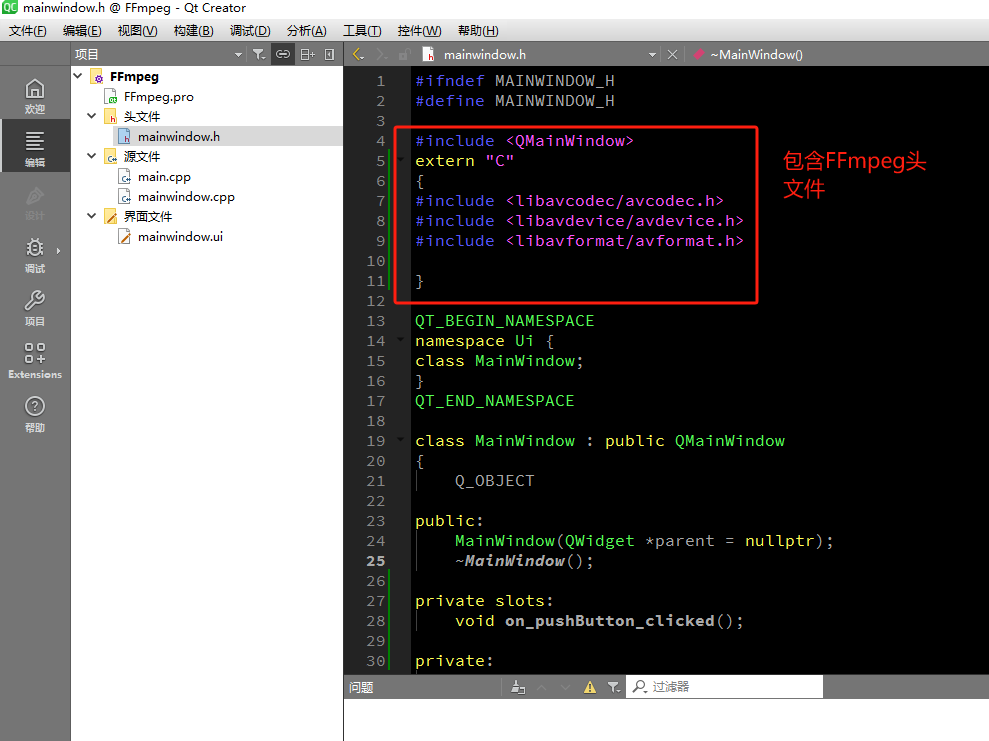Image resolution: width=989 pixels, height=741 pixels.
Task: Go back with the yellow arrow
Action: tap(358, 55)
